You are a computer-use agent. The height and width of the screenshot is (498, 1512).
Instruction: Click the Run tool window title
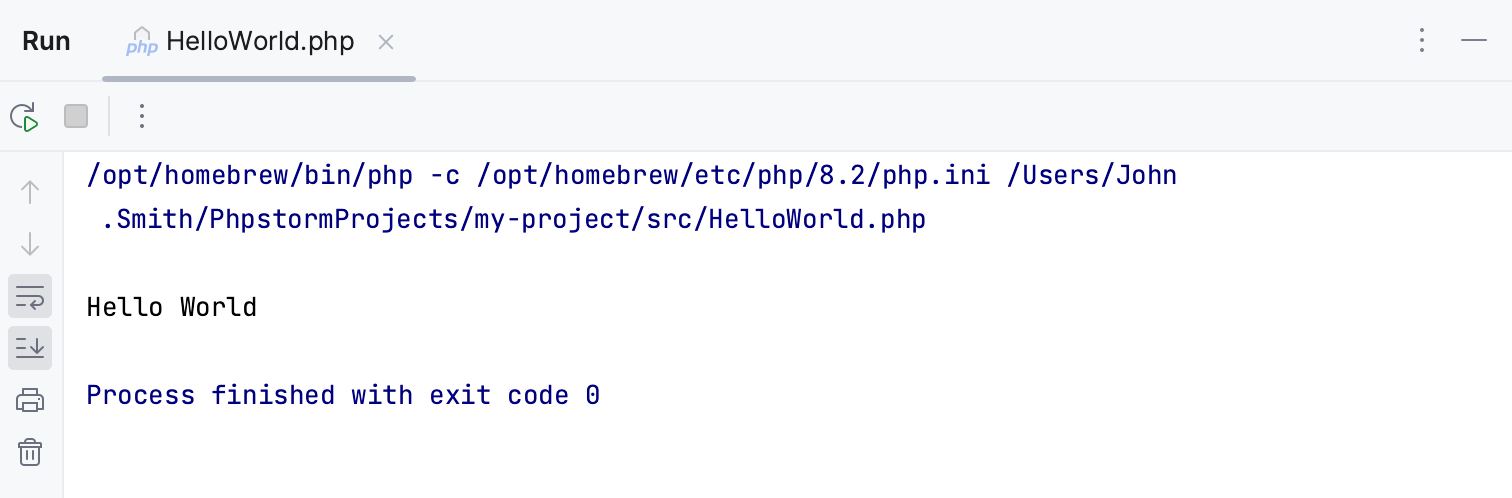[46, 42]
